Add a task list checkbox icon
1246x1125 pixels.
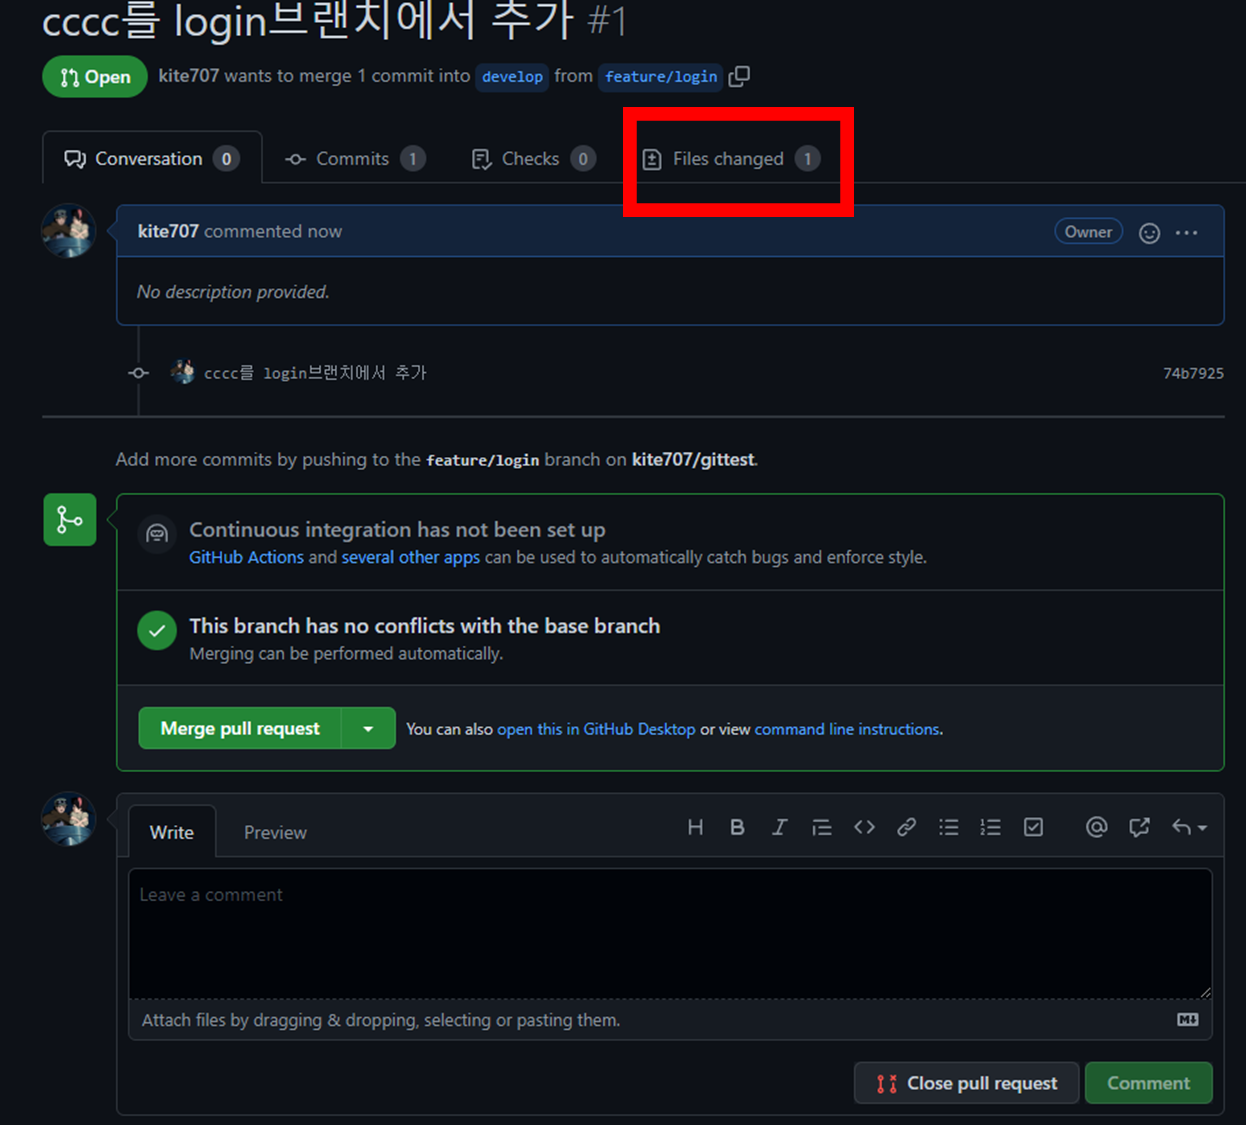click(1033, 827)
